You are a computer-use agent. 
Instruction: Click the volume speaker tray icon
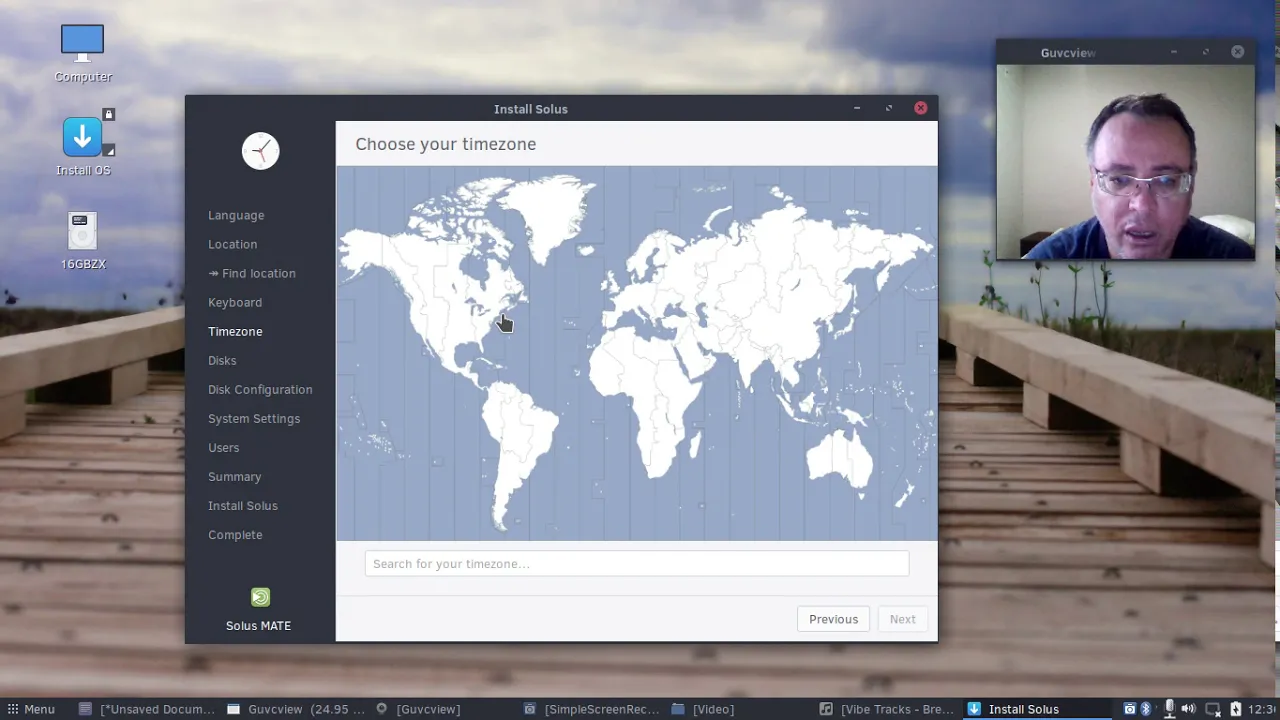pos(1189,709)
